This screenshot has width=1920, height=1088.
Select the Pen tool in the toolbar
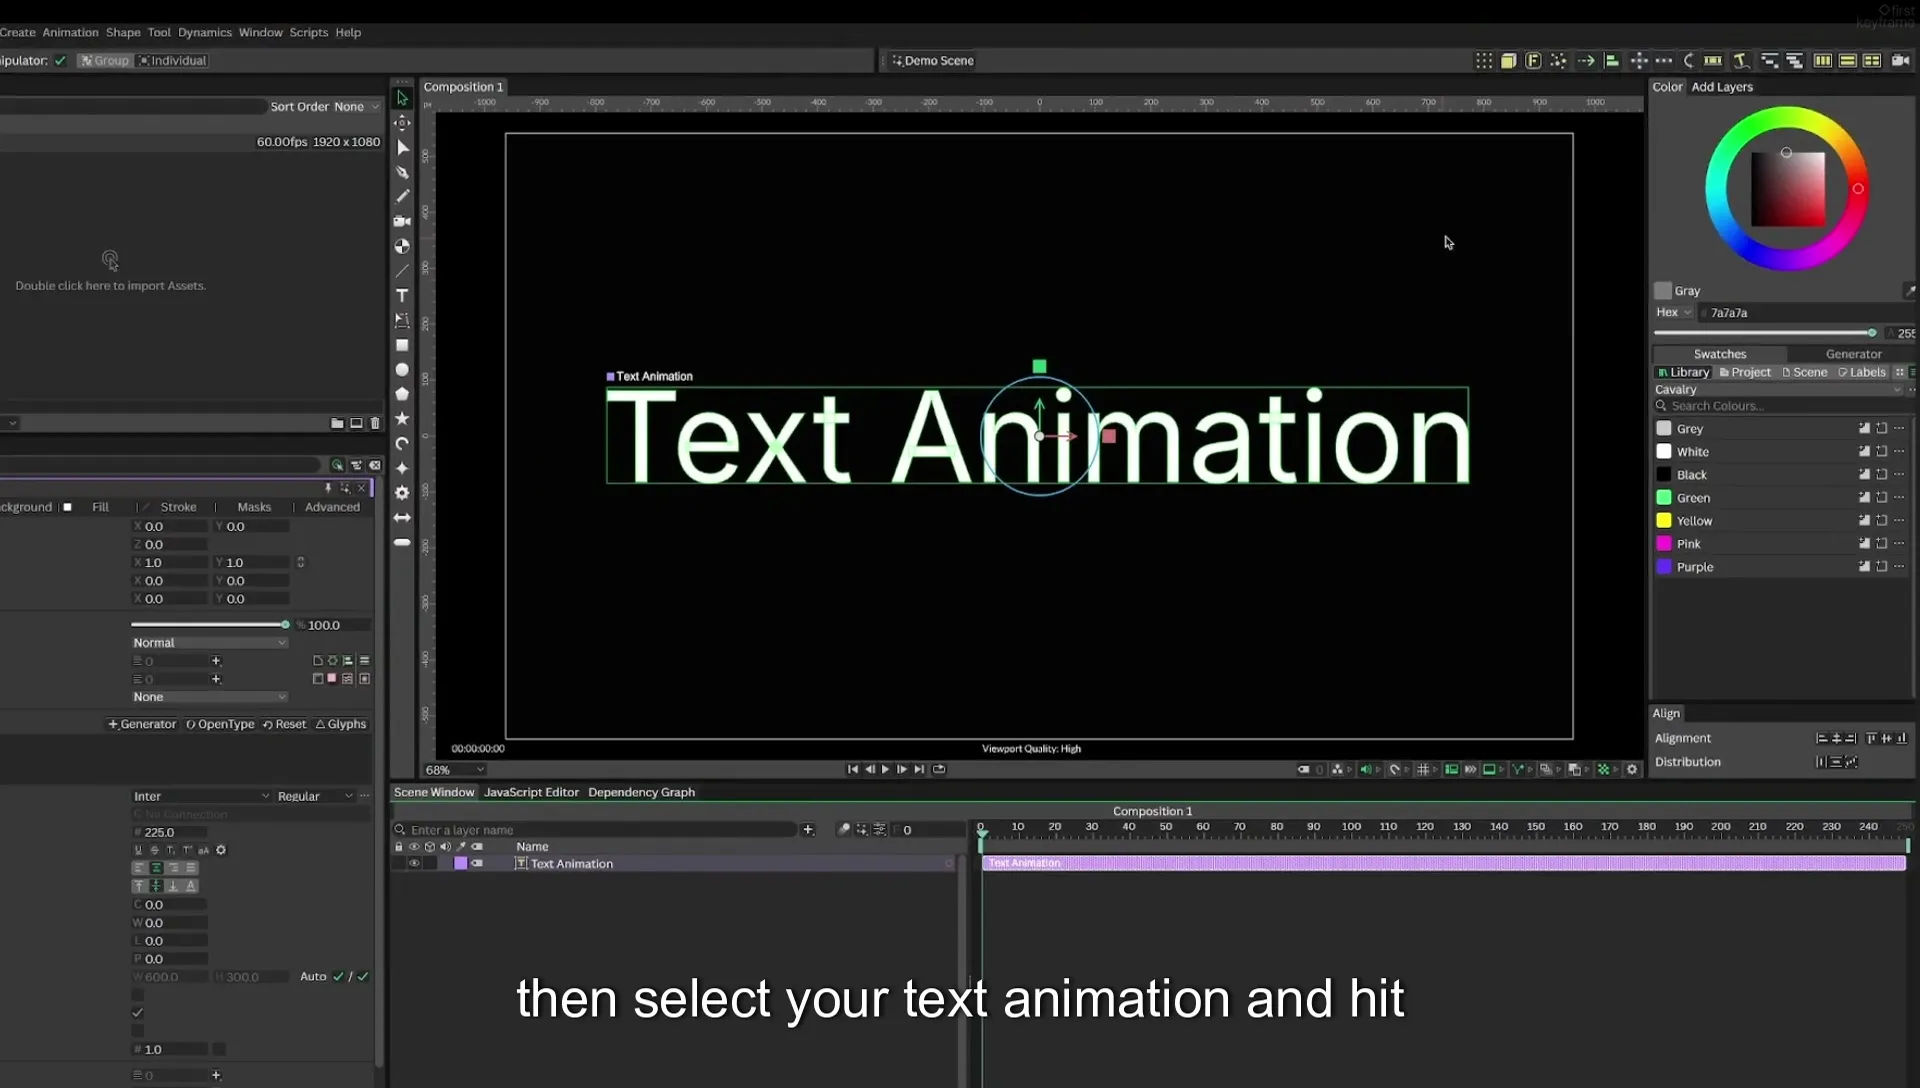[x=402, y=172]
